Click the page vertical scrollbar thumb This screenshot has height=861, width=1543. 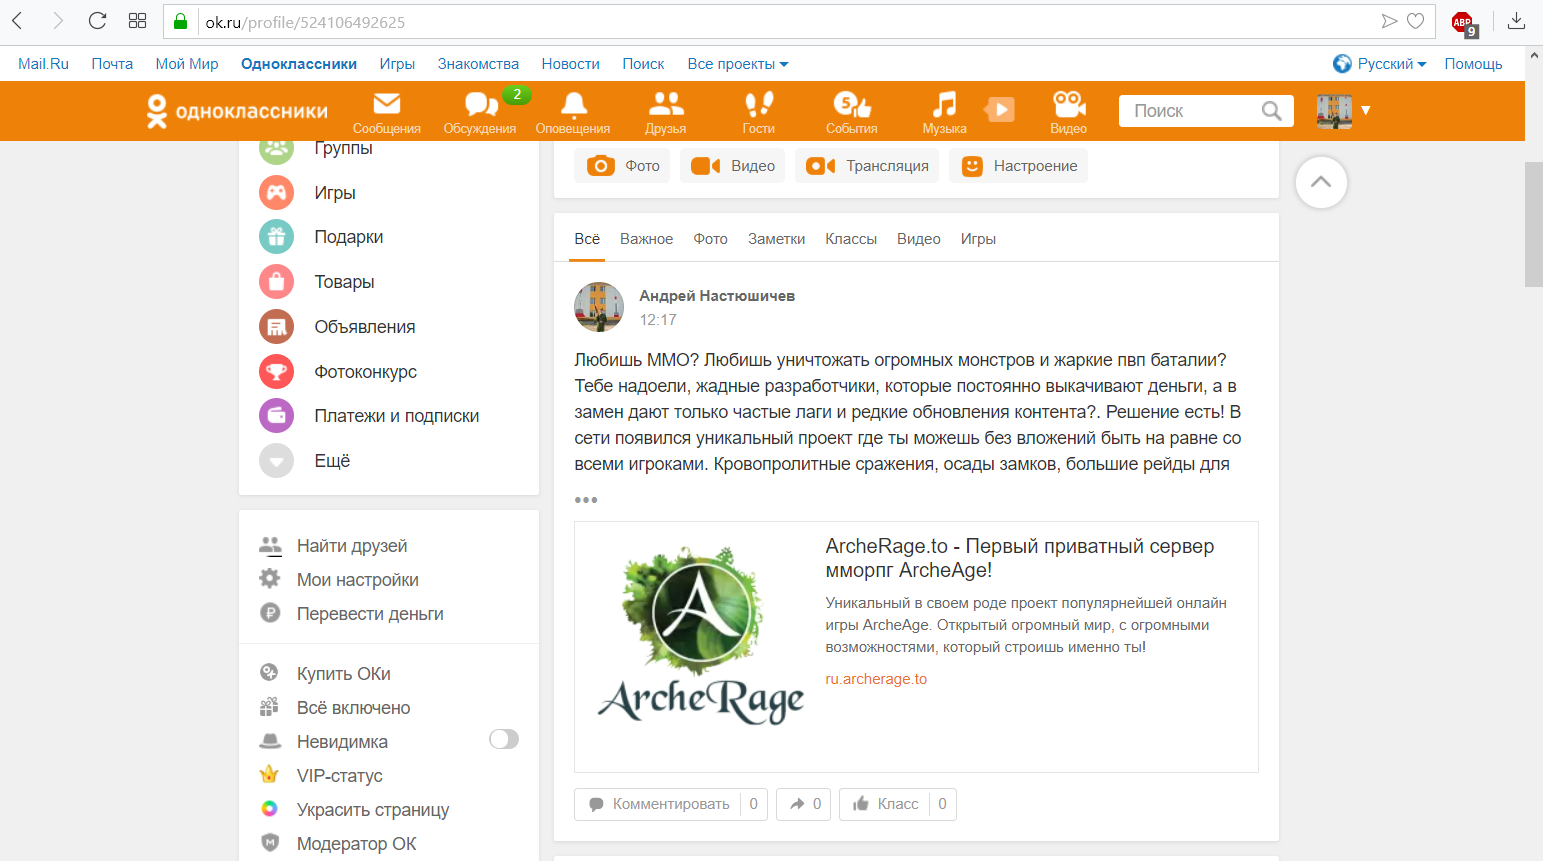1533,224
